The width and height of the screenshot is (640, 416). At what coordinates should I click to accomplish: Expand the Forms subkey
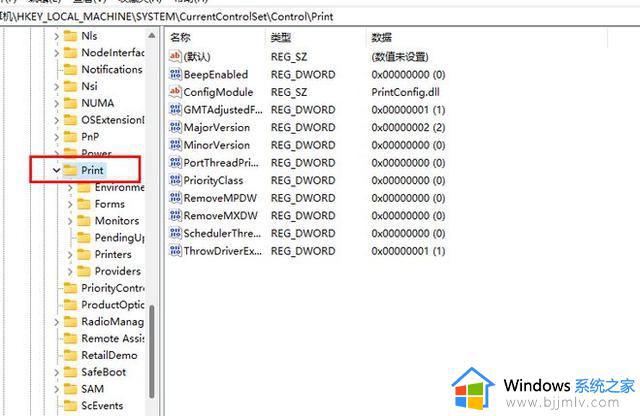[70, 204]
